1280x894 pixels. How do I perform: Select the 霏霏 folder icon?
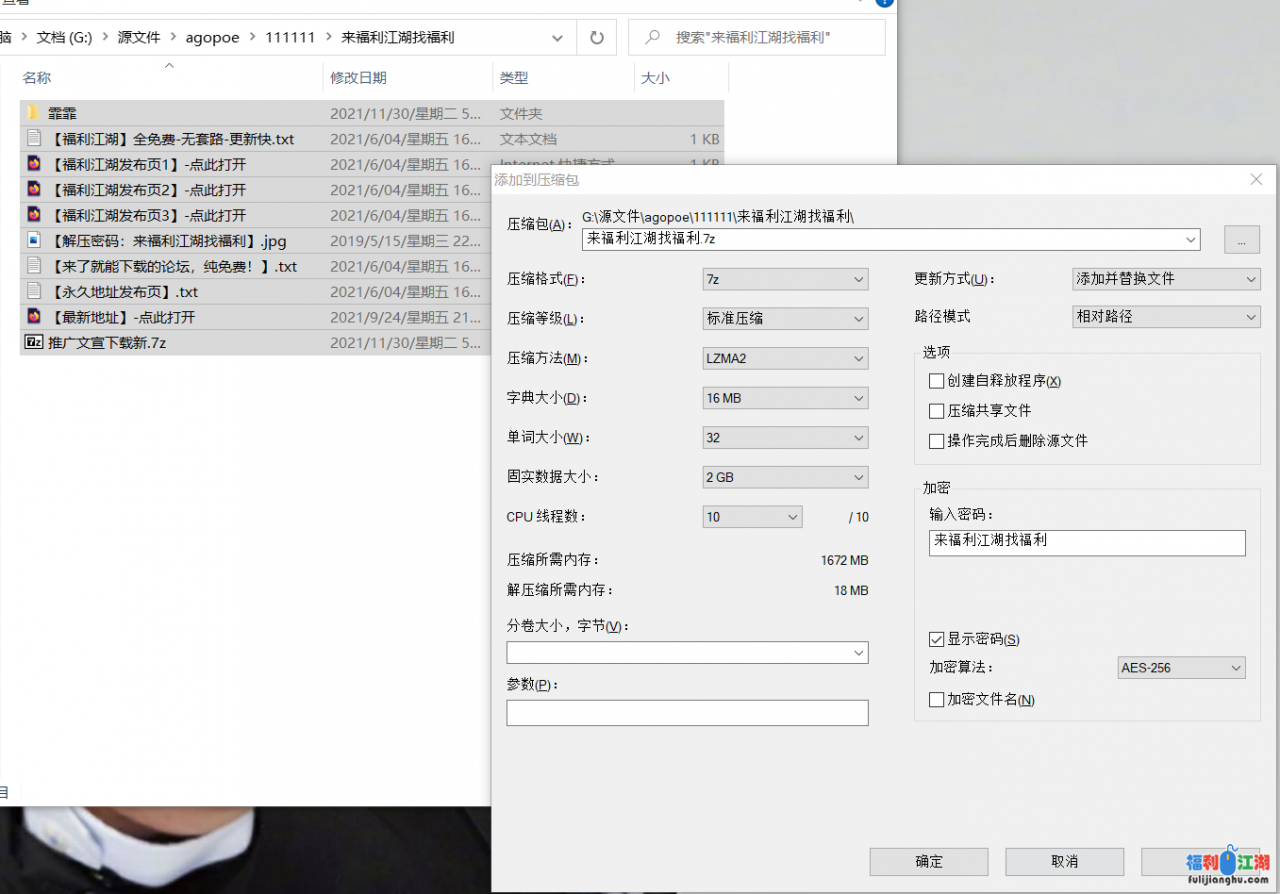(x=33, y=113)
